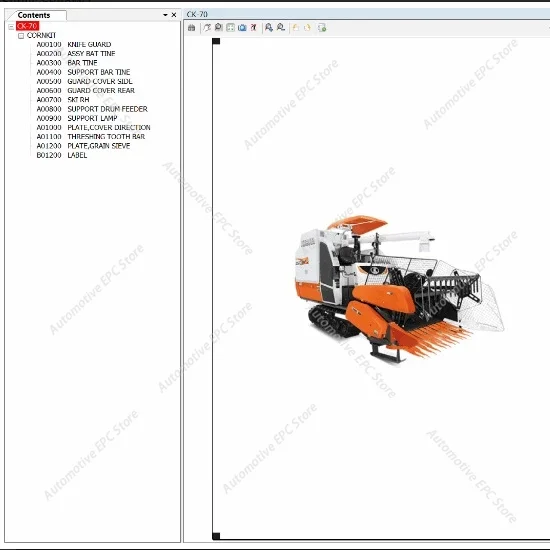Open A00600 GUARD COVER REAR entry
Screen dimensions: 550x550
coord(86,90)
